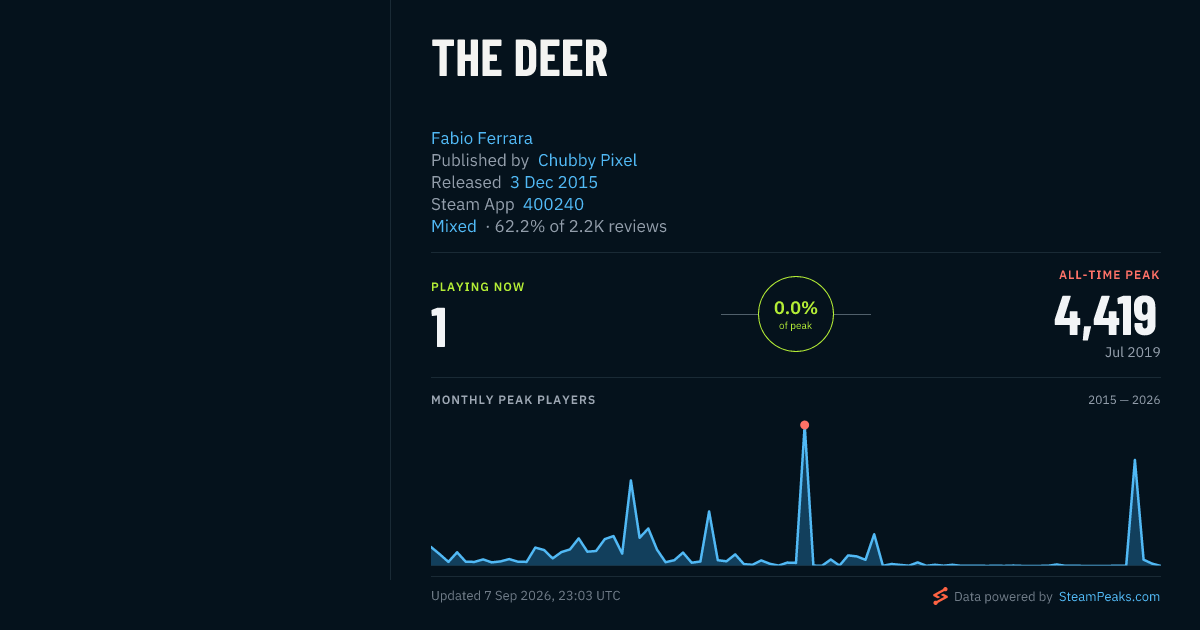This screenshot has height=630, width=1200.
Task: Open publisher Chubby Pixel link
Action: click(x=587, y=160)
